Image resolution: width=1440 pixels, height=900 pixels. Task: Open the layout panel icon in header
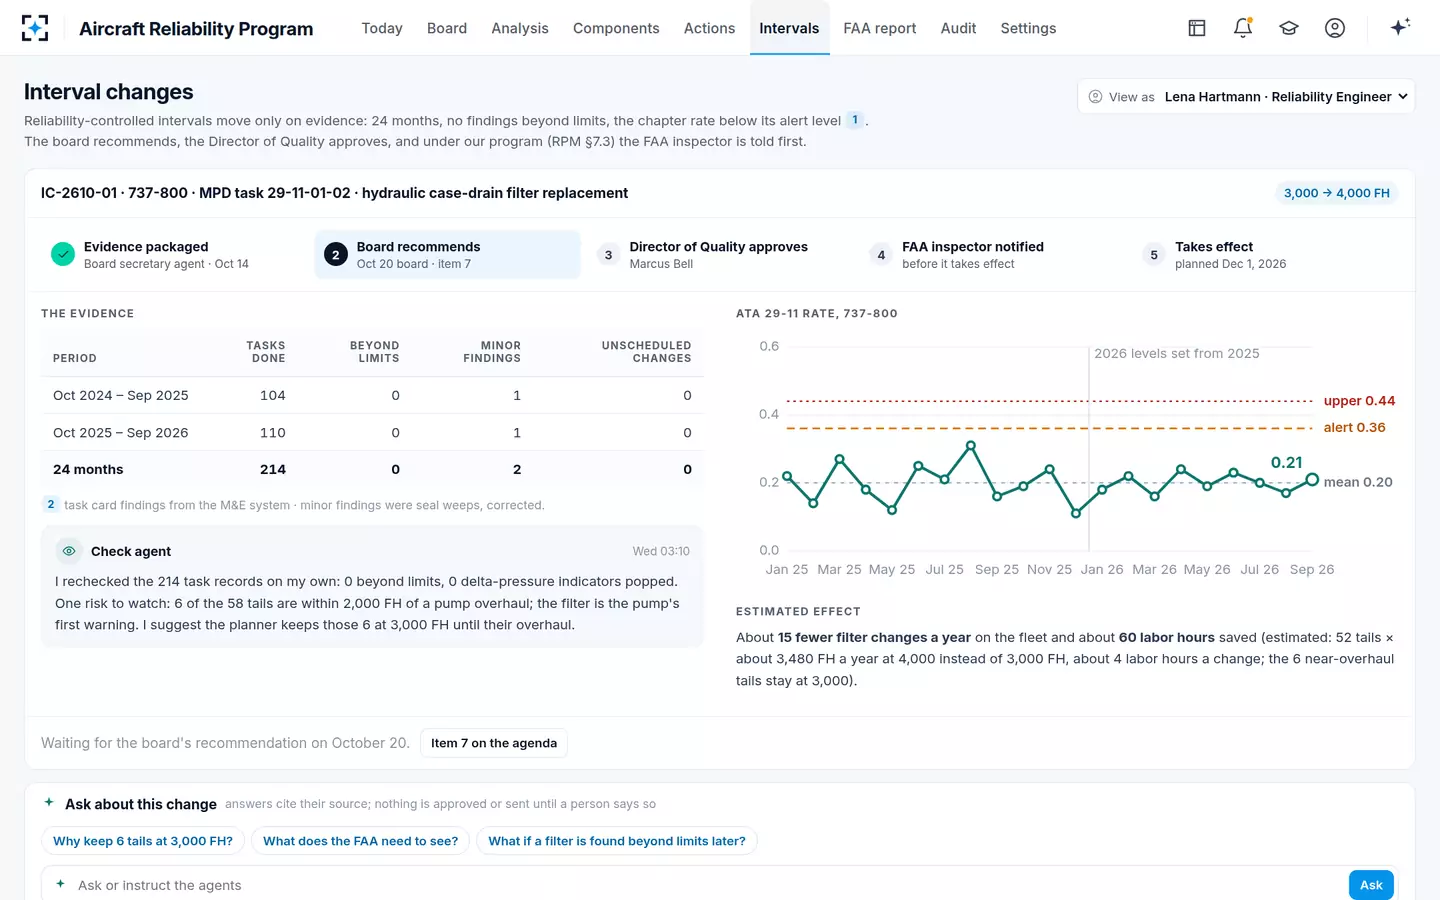coord(1197,28)
